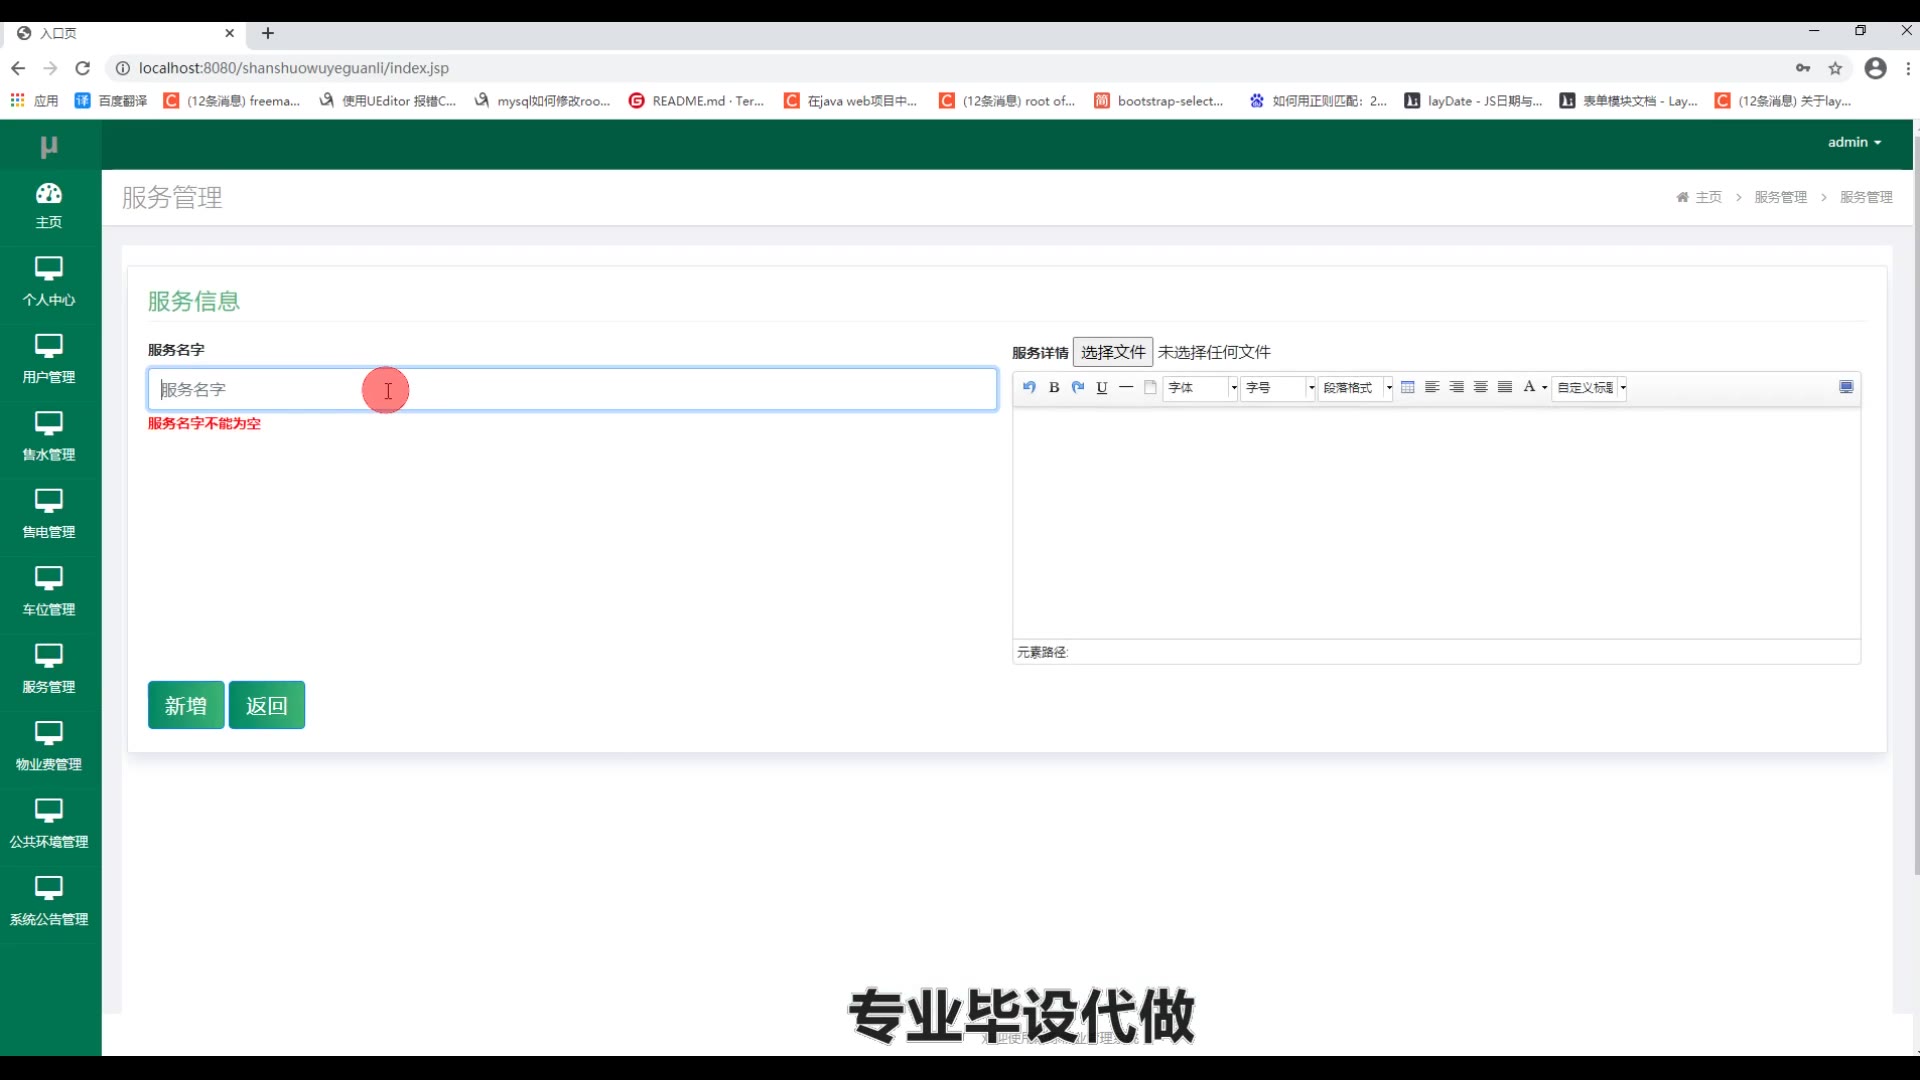Screen dimensions: 1920x1080
Task: Expand font color dropdown arrow
Action: [1545, 388]
